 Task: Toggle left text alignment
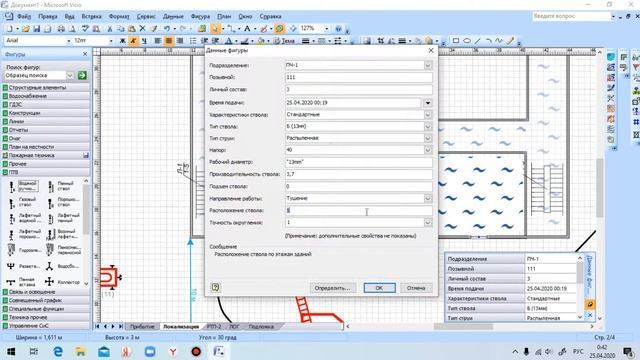[158, 41]
